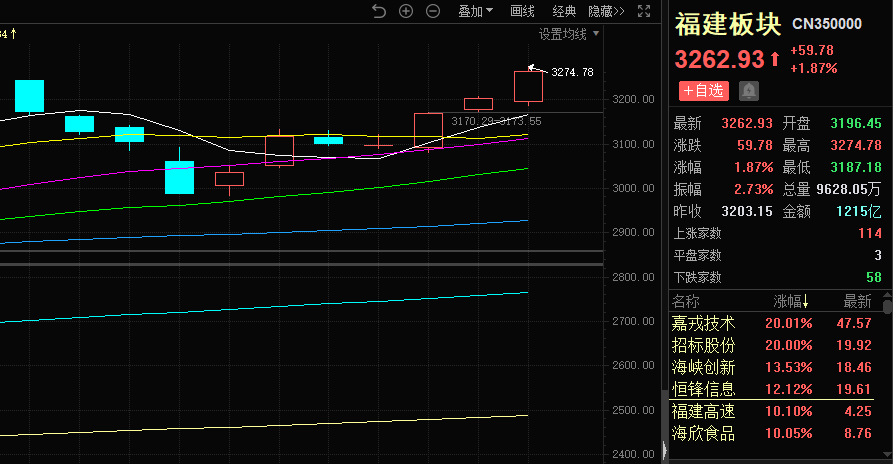Viewport: 893px width, 464px height.
Task: Open 招标股份 stock row
Action: pyautogui.click(x=703, y=345)
